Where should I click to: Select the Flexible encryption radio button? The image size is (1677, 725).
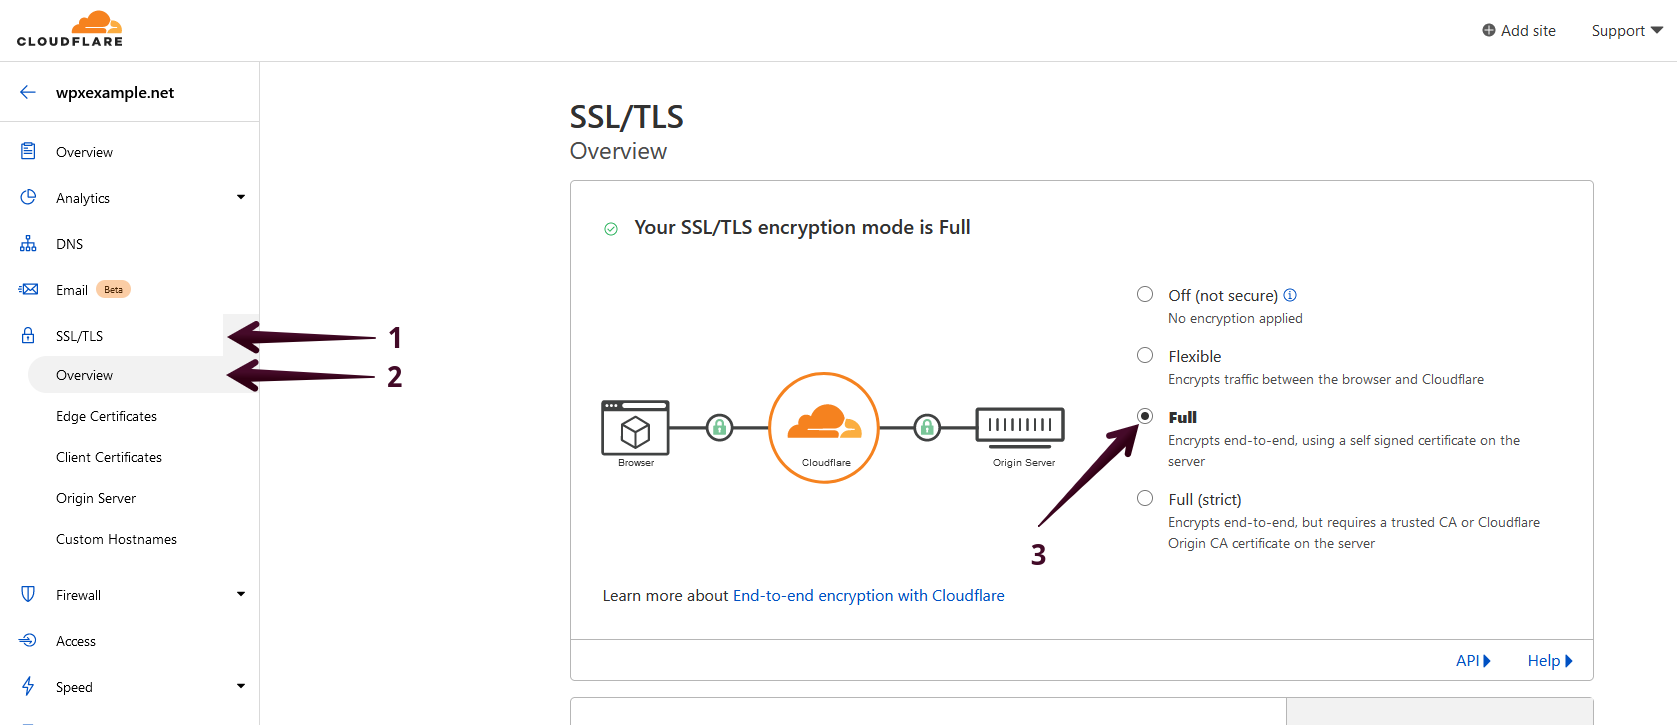[1145, 355]
